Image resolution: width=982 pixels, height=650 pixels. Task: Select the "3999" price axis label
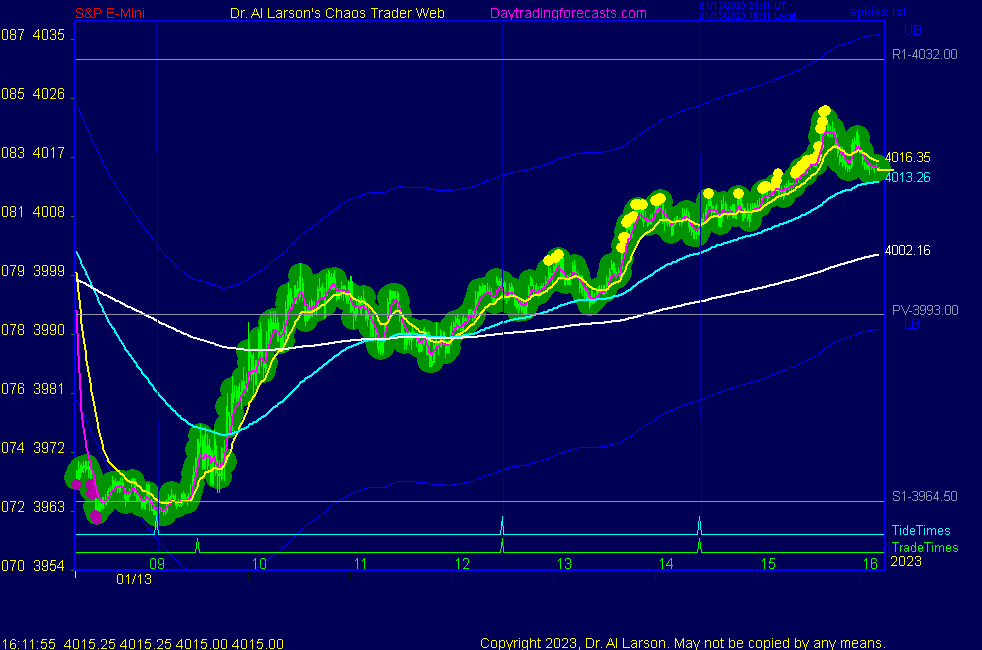point(49,271)
